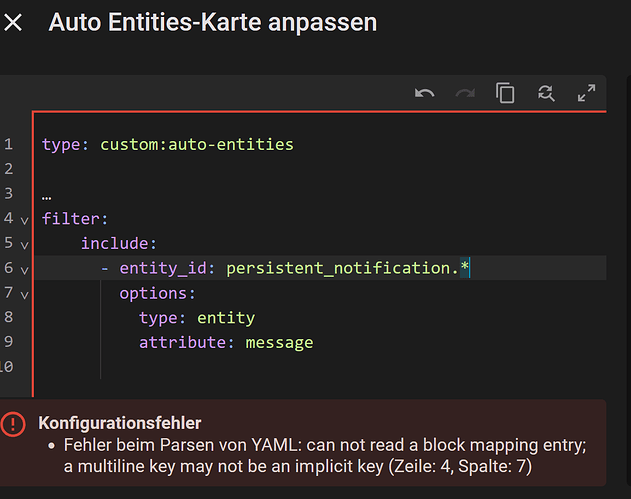631x499 pixels.
Task: Click line number 1 in the gutter
Action: [8, 144]
